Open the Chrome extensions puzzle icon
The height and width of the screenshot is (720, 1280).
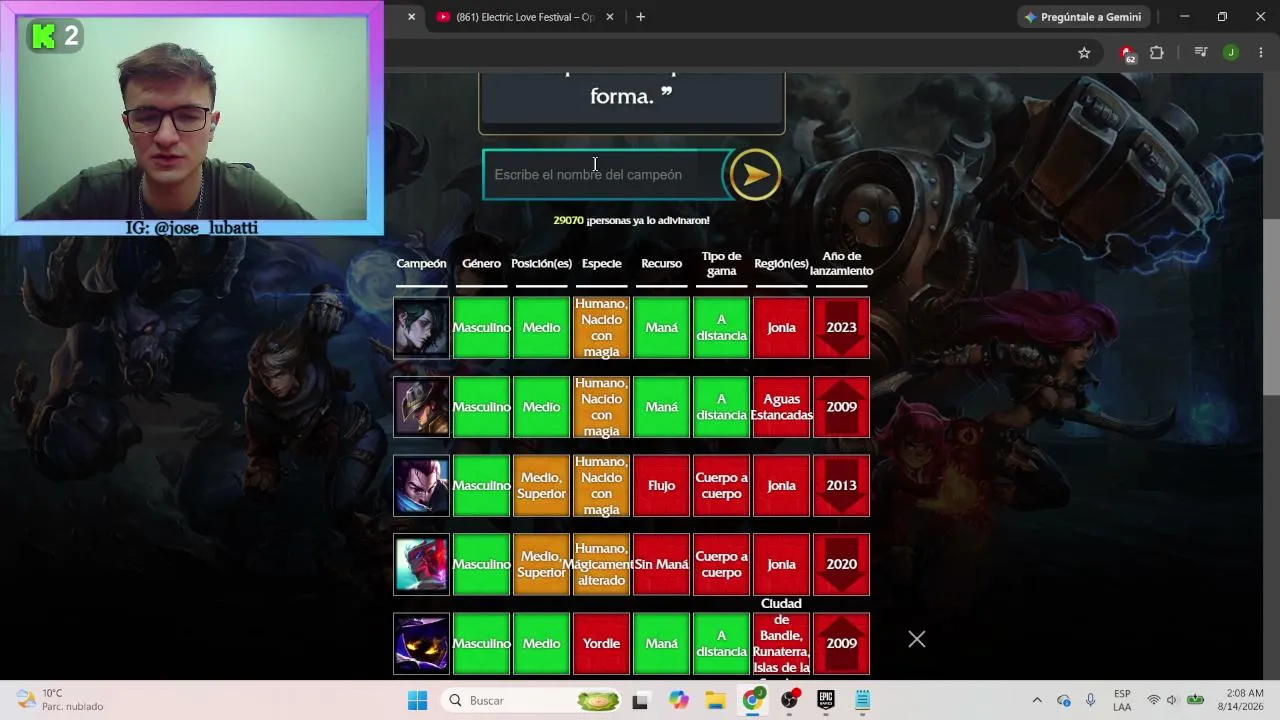(1157, 53)
